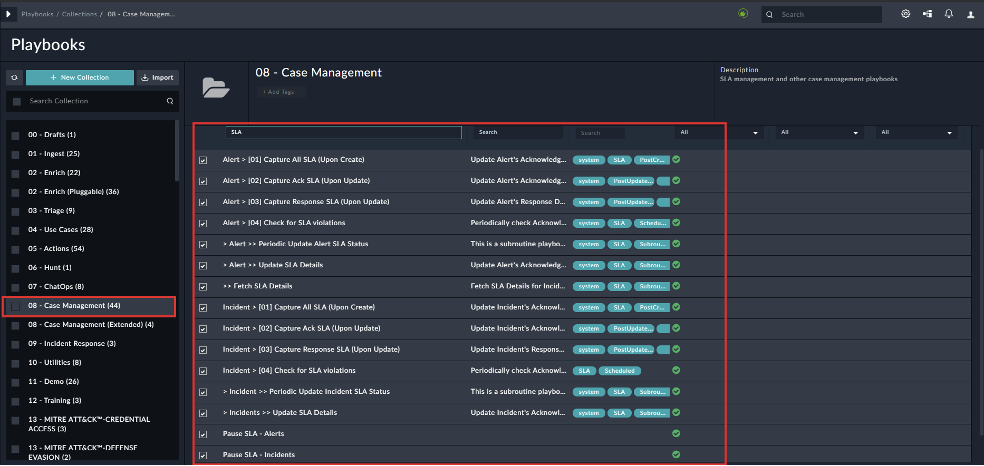Open the user profile icon

(x=970, y=14)
